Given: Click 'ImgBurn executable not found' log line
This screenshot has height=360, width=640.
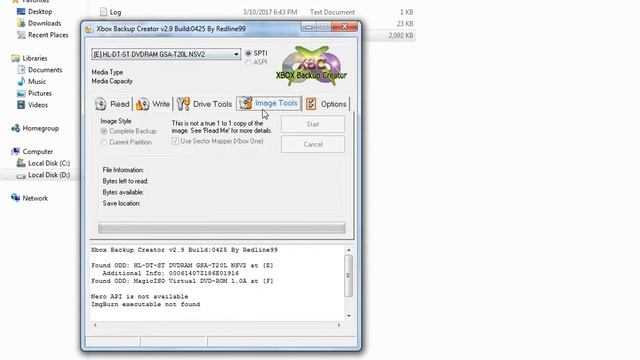Looking at the screenshot, I should [x=145, y=304].
